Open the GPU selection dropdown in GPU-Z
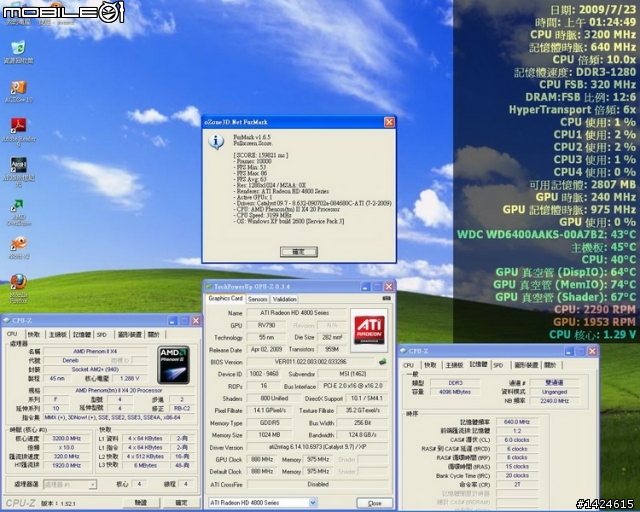 [313, 503]
